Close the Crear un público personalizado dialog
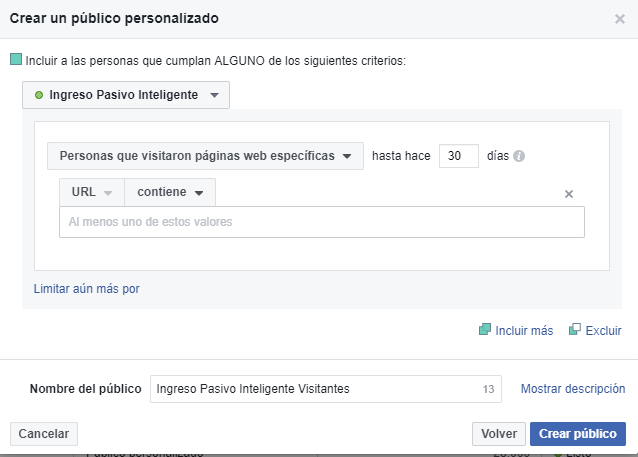This screenshot has width=638, height=457. 620,19
